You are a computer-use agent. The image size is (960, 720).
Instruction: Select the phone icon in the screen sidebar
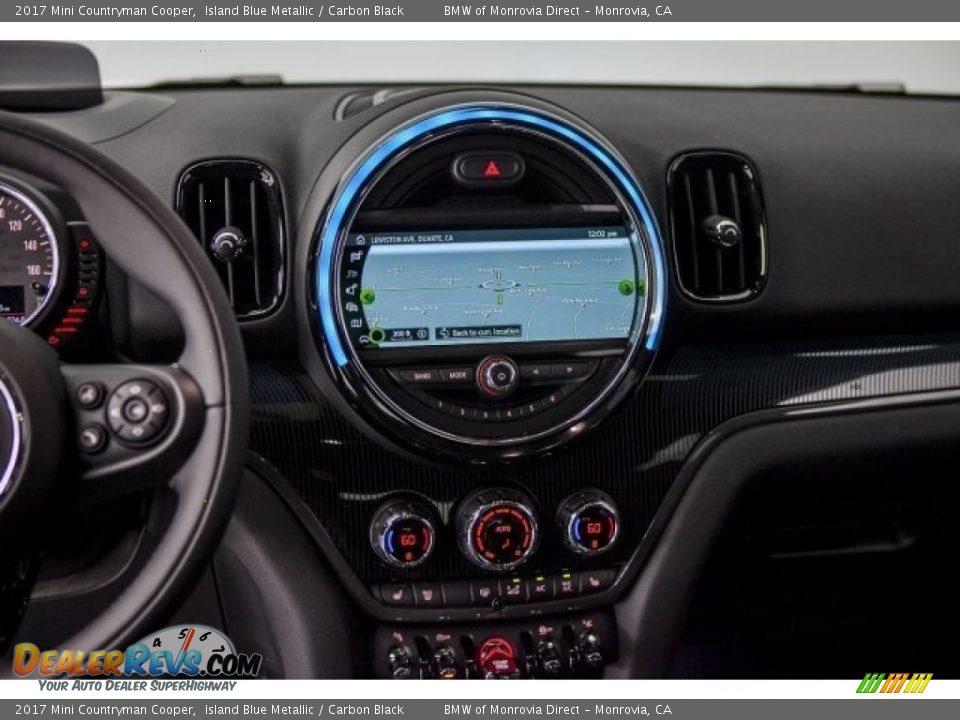tap(350, 288)
